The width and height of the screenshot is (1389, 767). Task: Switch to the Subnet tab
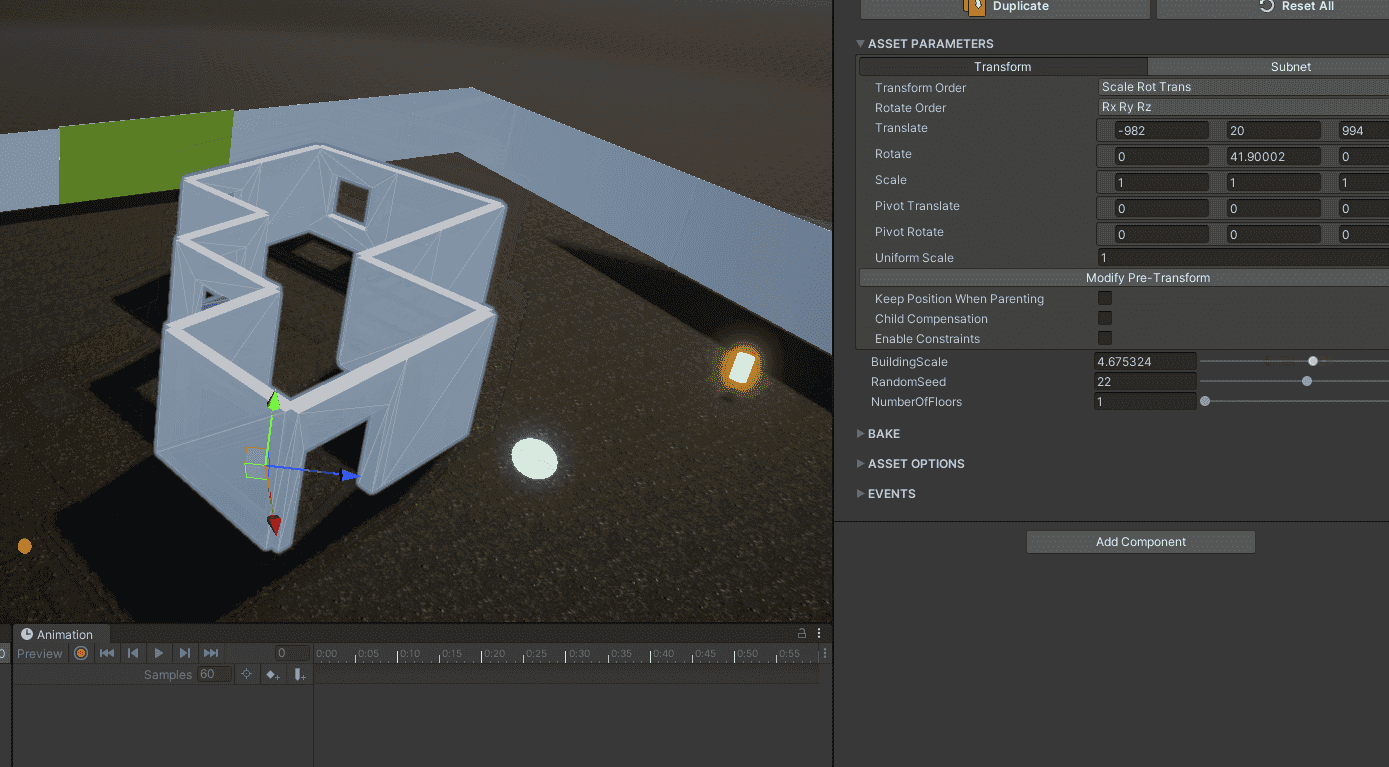click(x=1290, y=66)
